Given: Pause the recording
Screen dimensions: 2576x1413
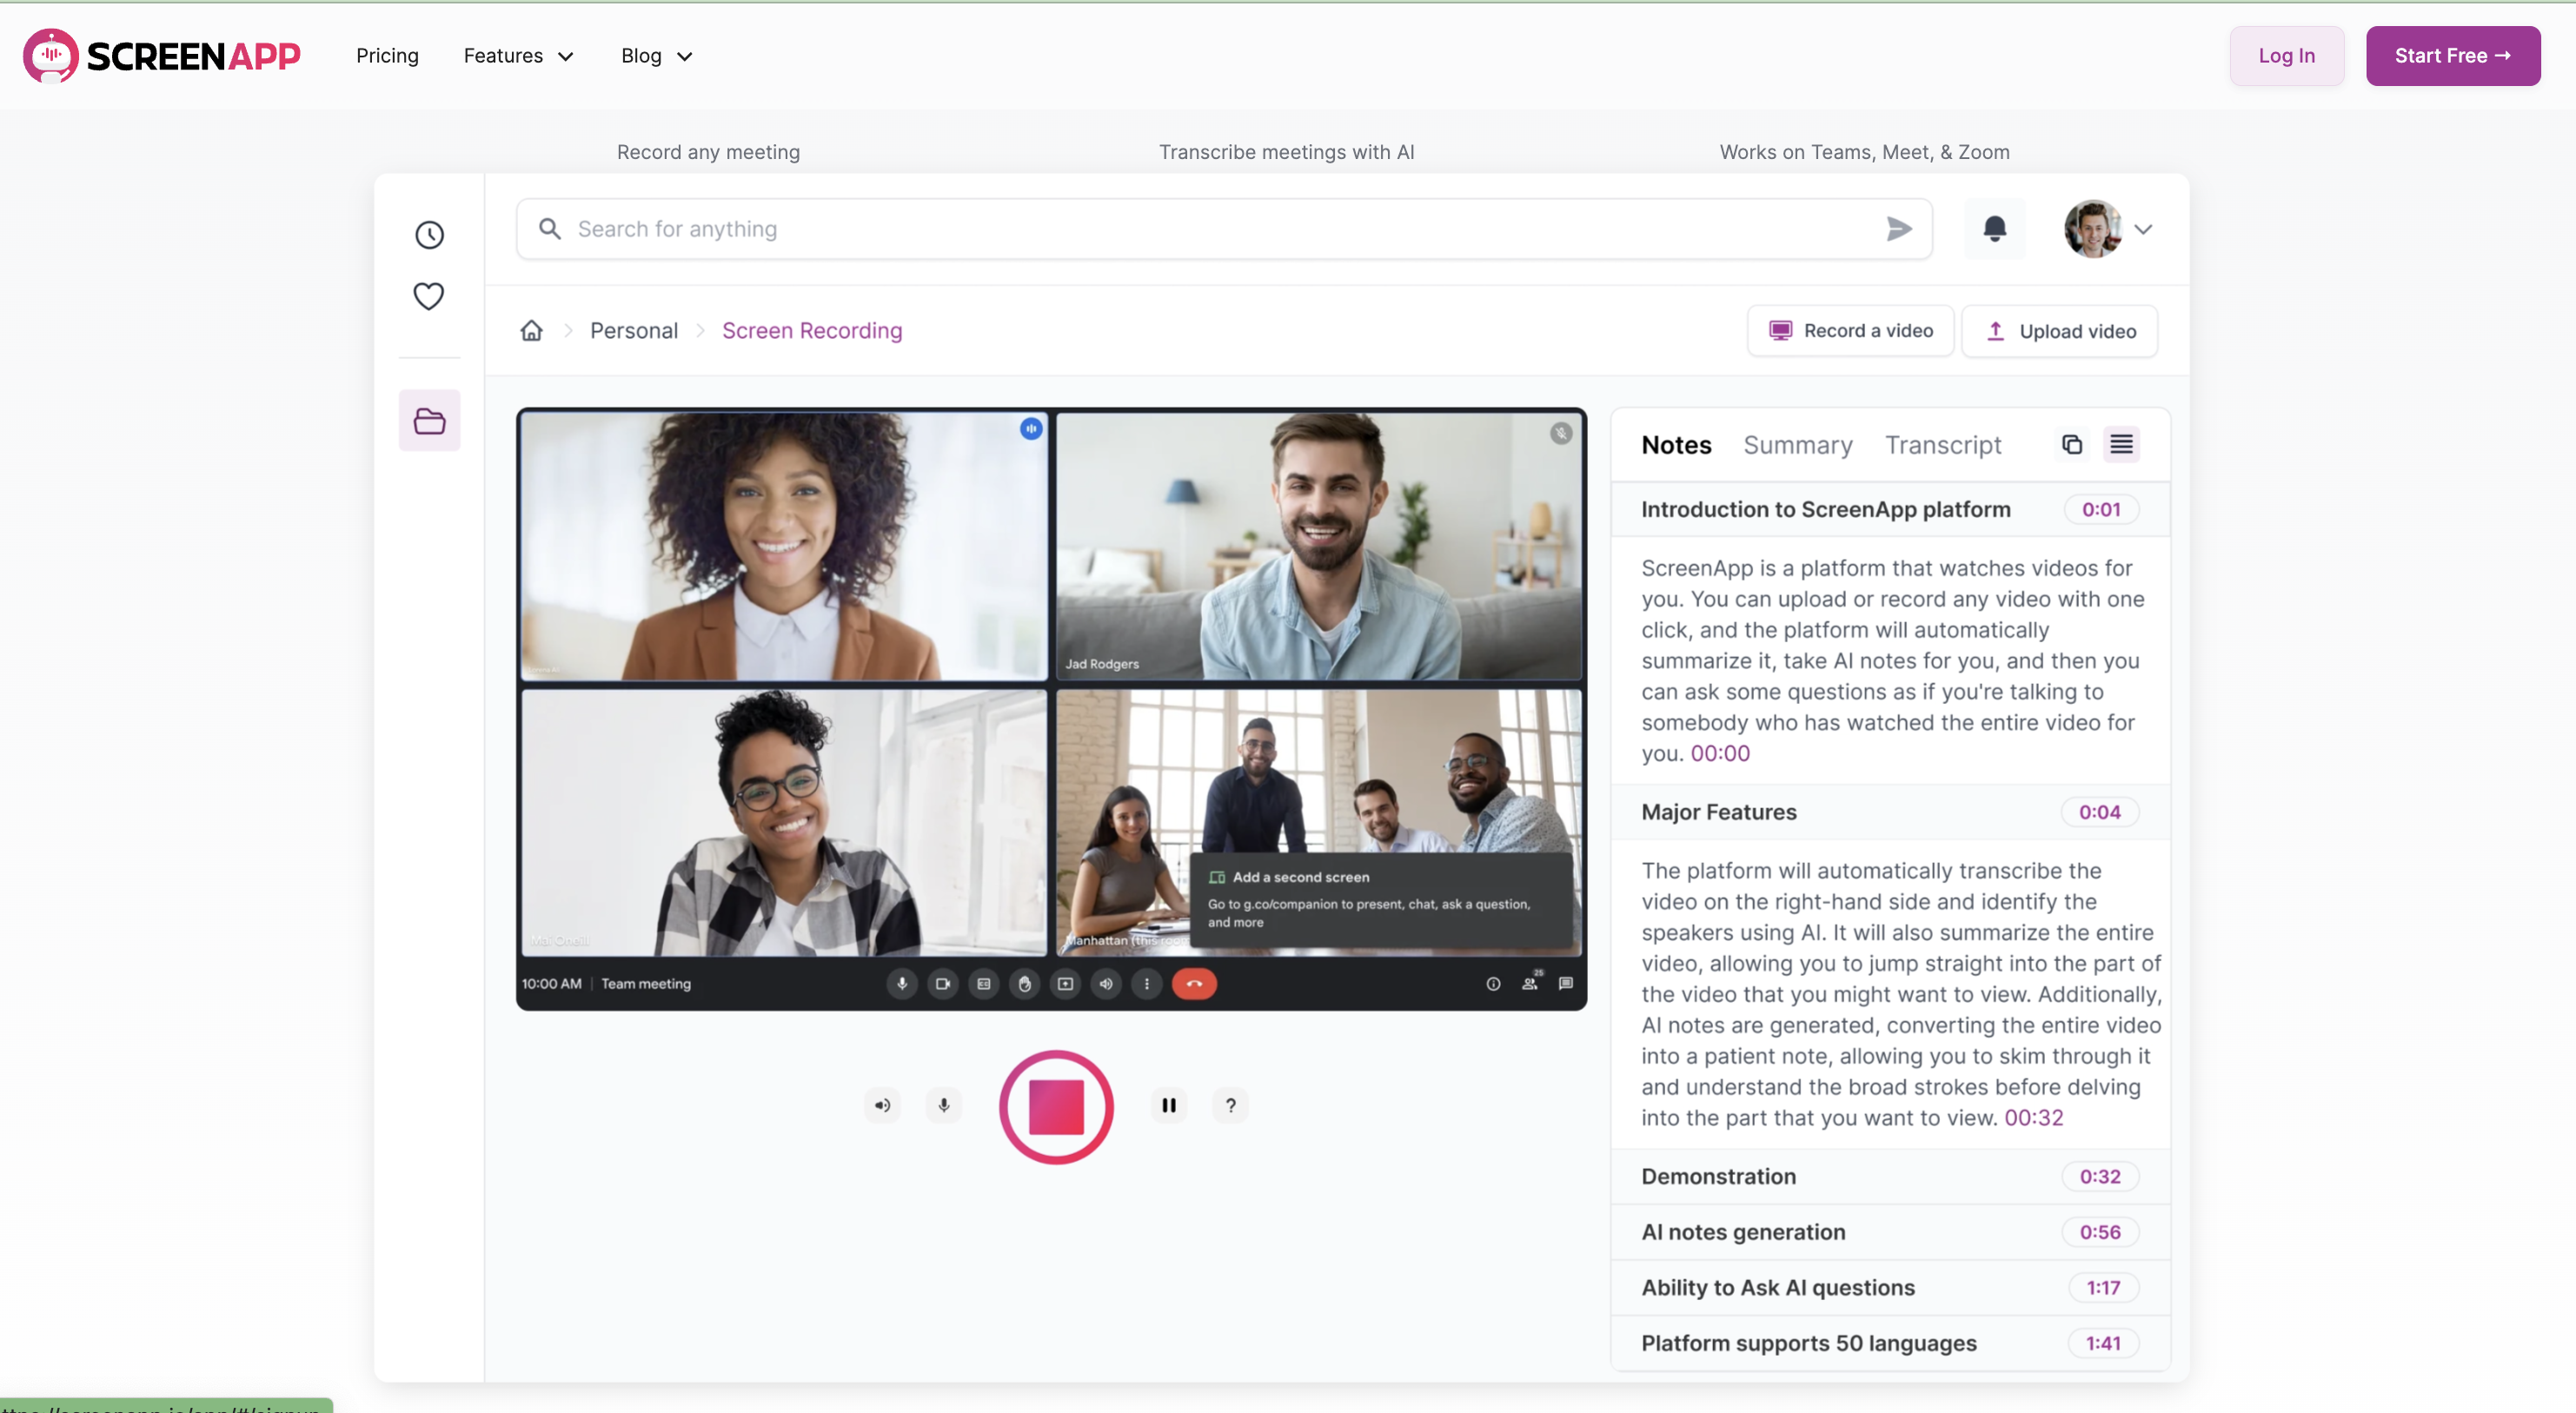Looking at the screenshot, I should tap(1168, 1105).
